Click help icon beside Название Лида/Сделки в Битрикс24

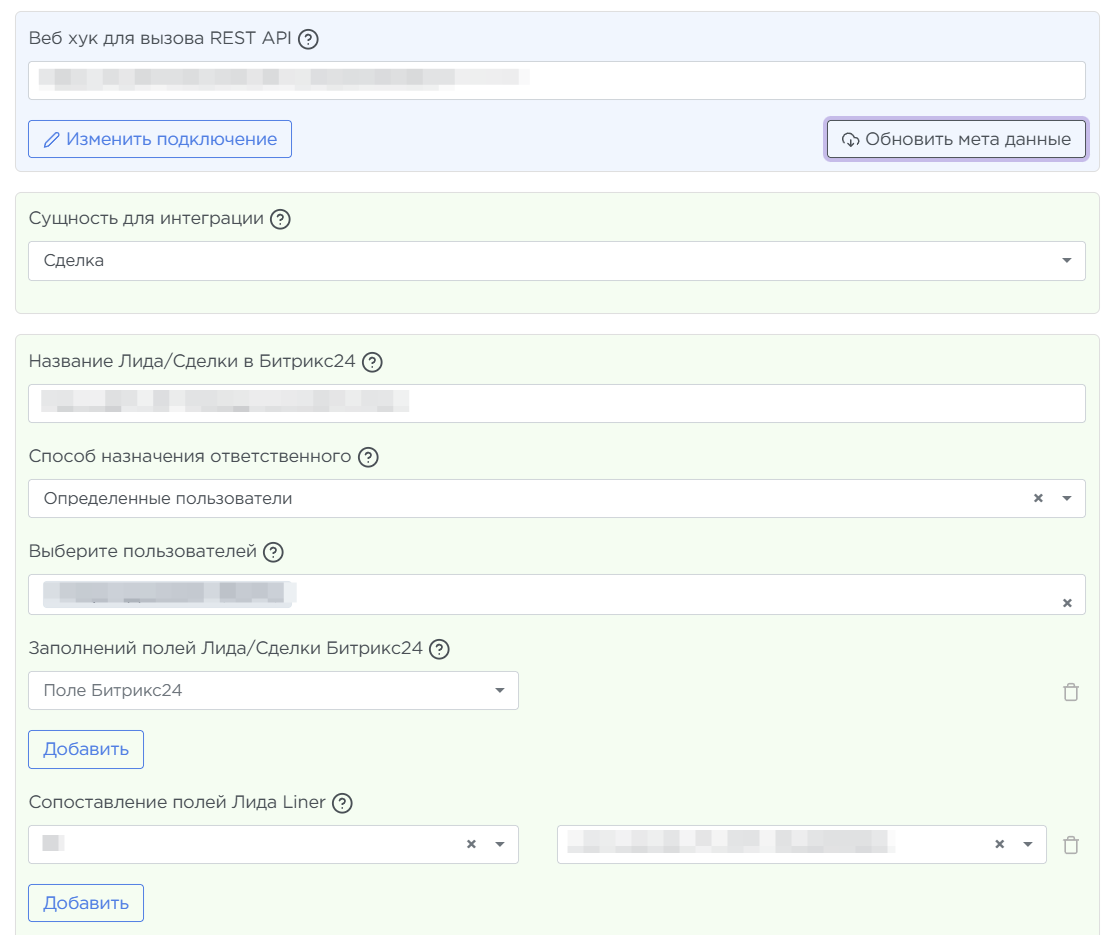pos(372,362)
